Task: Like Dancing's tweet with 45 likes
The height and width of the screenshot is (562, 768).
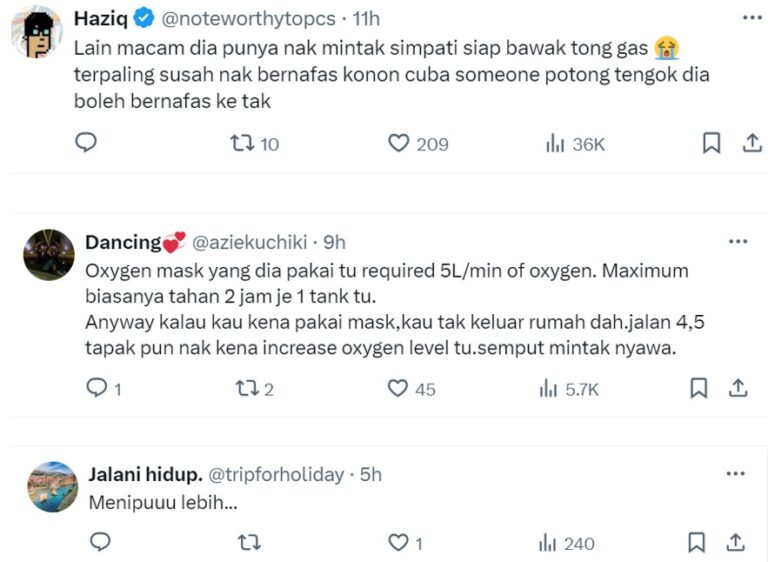Action: click(x=399, y=388)
